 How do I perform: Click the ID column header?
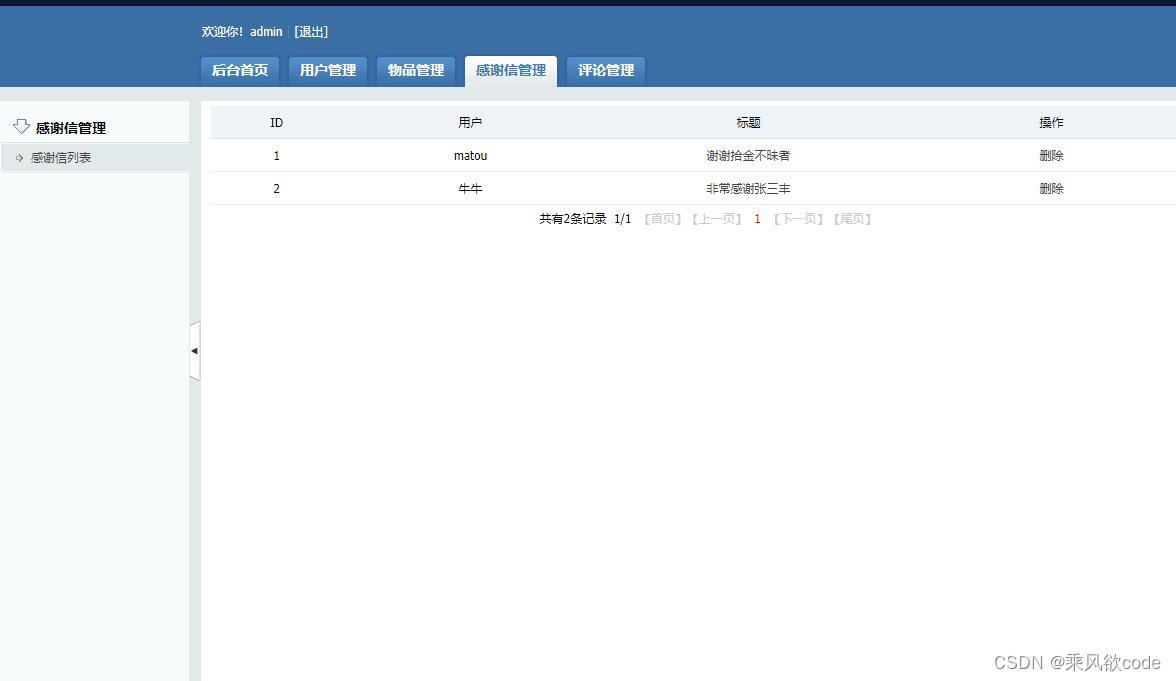click(x=276, y=122)
